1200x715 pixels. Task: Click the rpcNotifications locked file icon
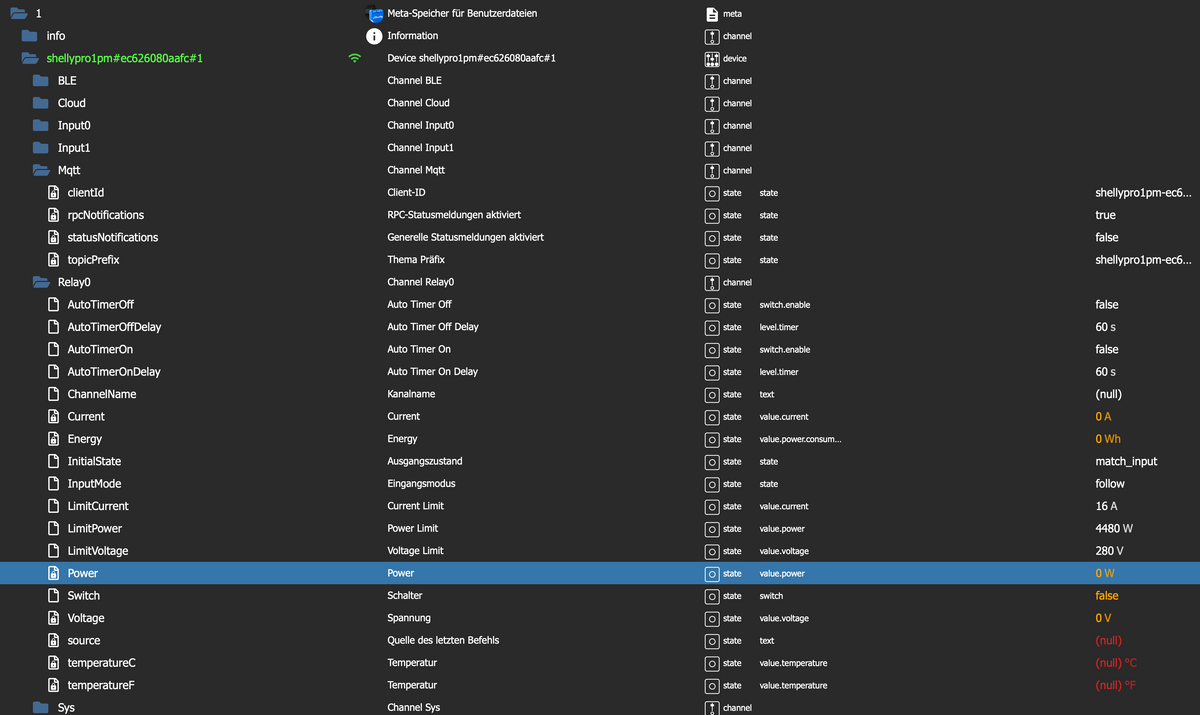[x=54, y=215]
